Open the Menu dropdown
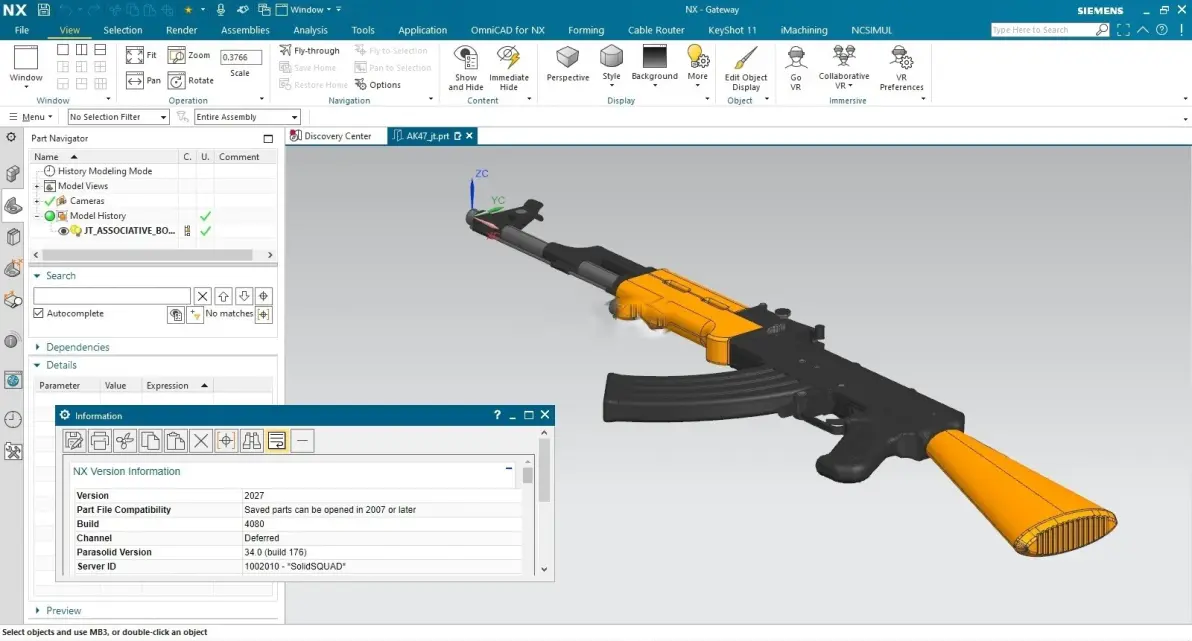Screen dimensions: 1192x641 [x=31, y=117]
